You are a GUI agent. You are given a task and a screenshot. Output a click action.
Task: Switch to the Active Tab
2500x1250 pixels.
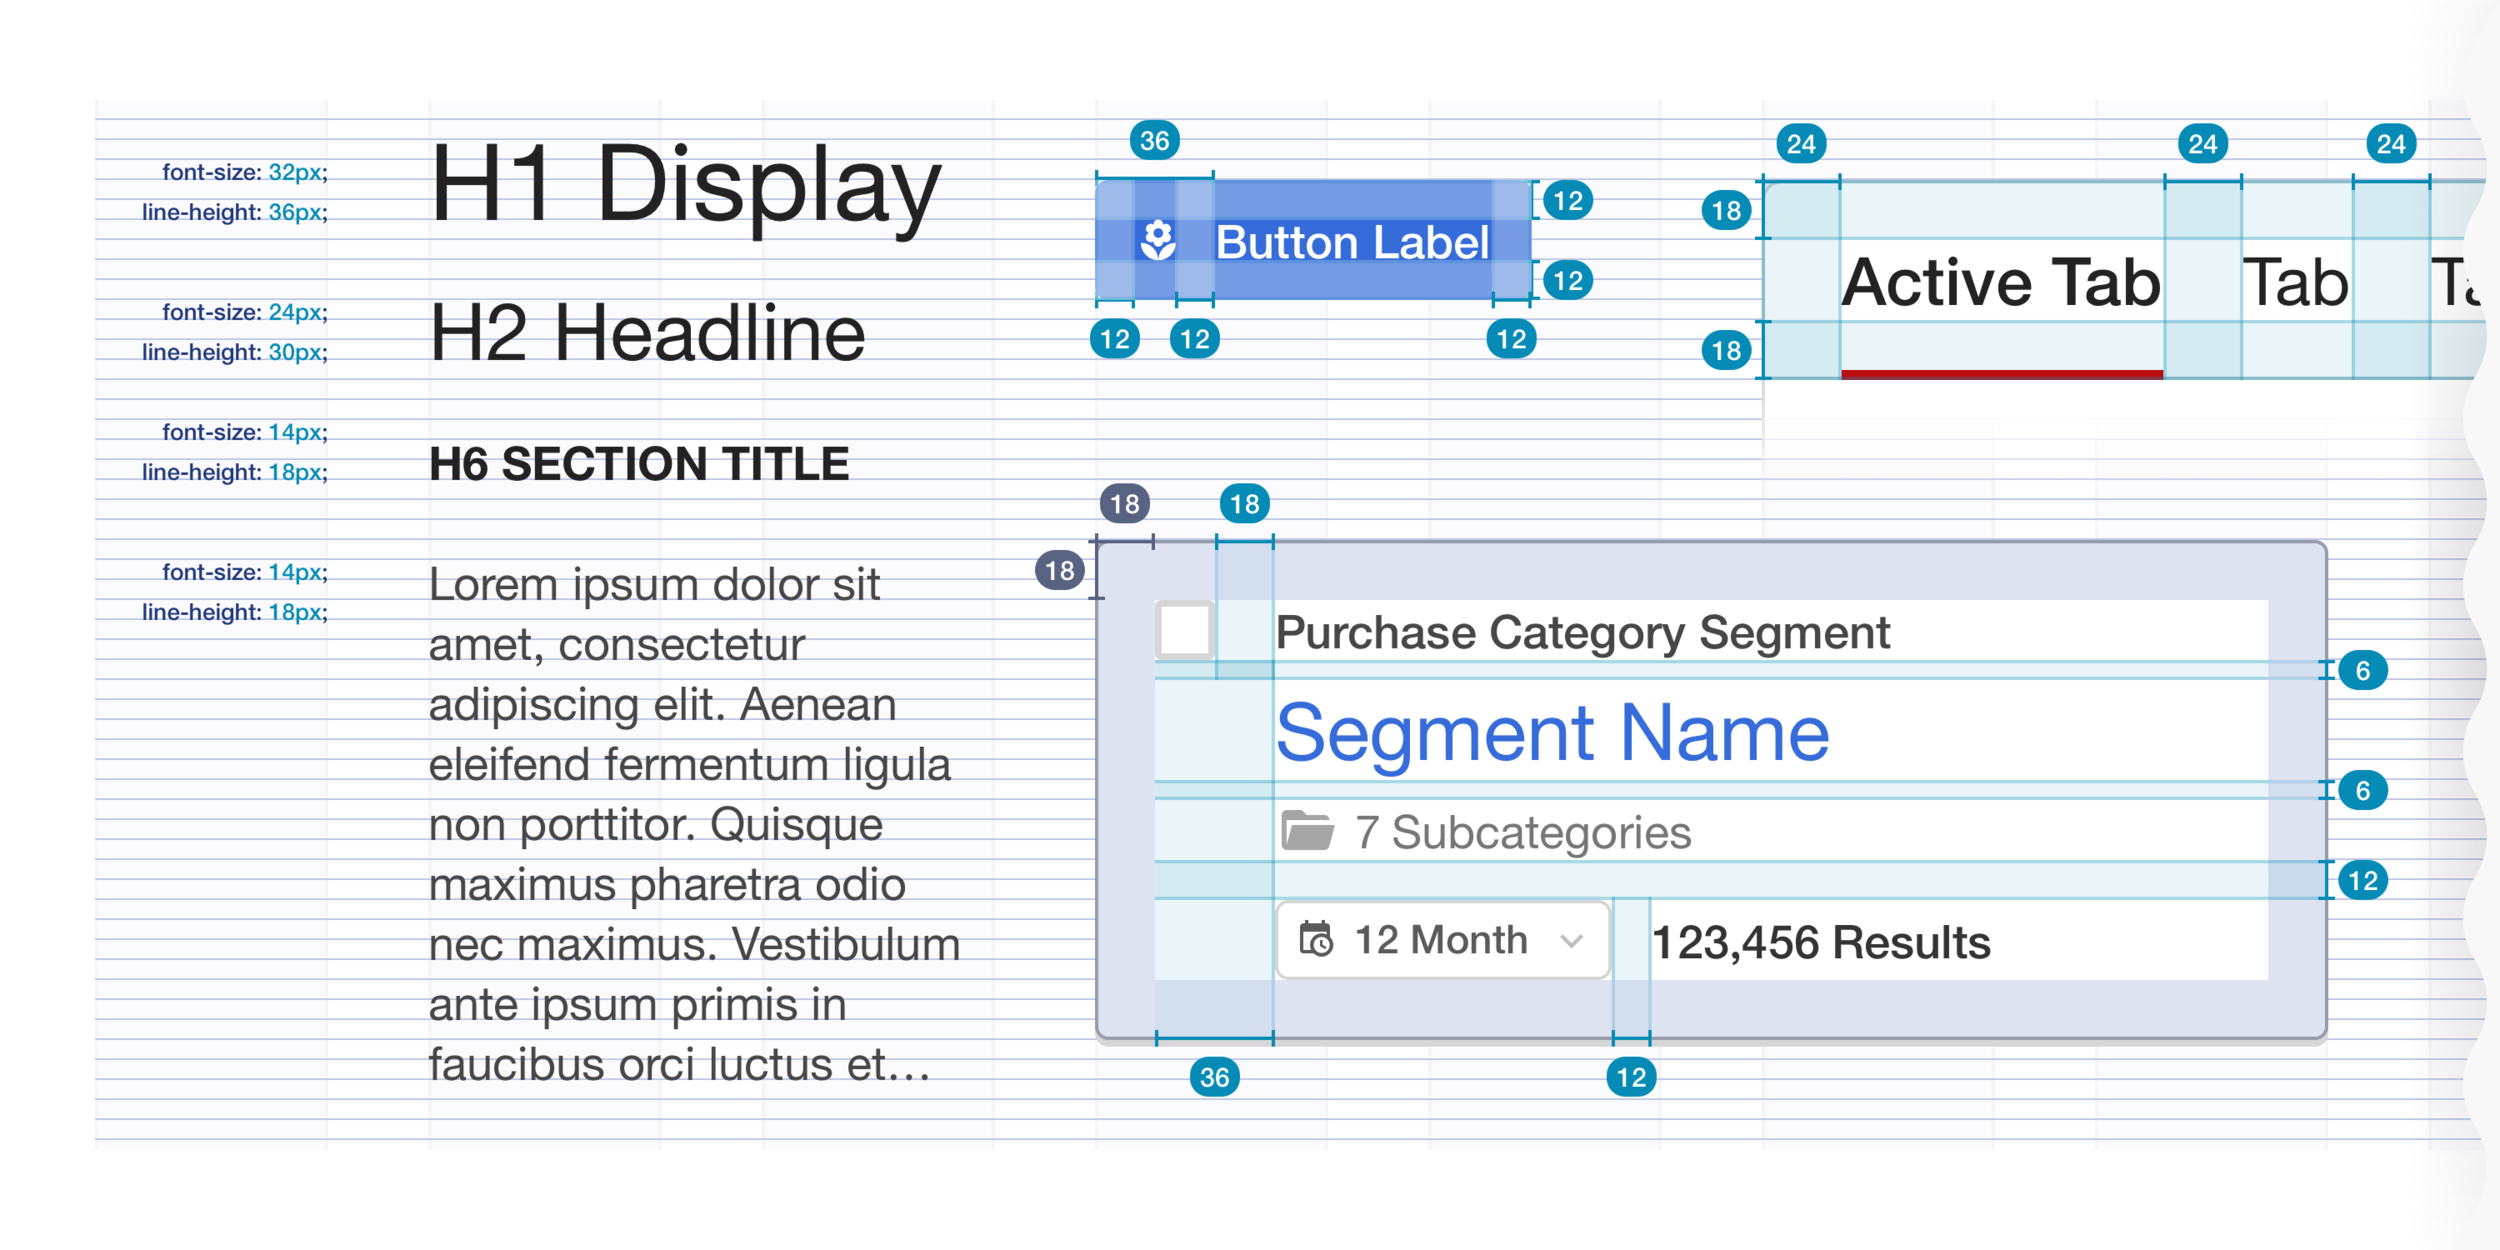coord(2000,283)
